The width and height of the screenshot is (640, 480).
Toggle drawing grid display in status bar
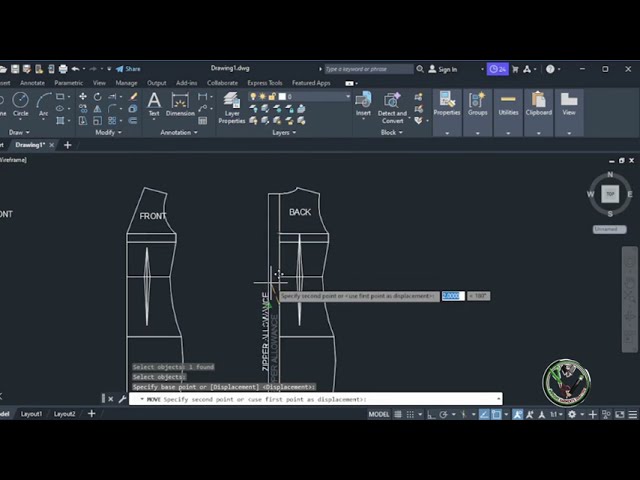click(x=398, y=414)
